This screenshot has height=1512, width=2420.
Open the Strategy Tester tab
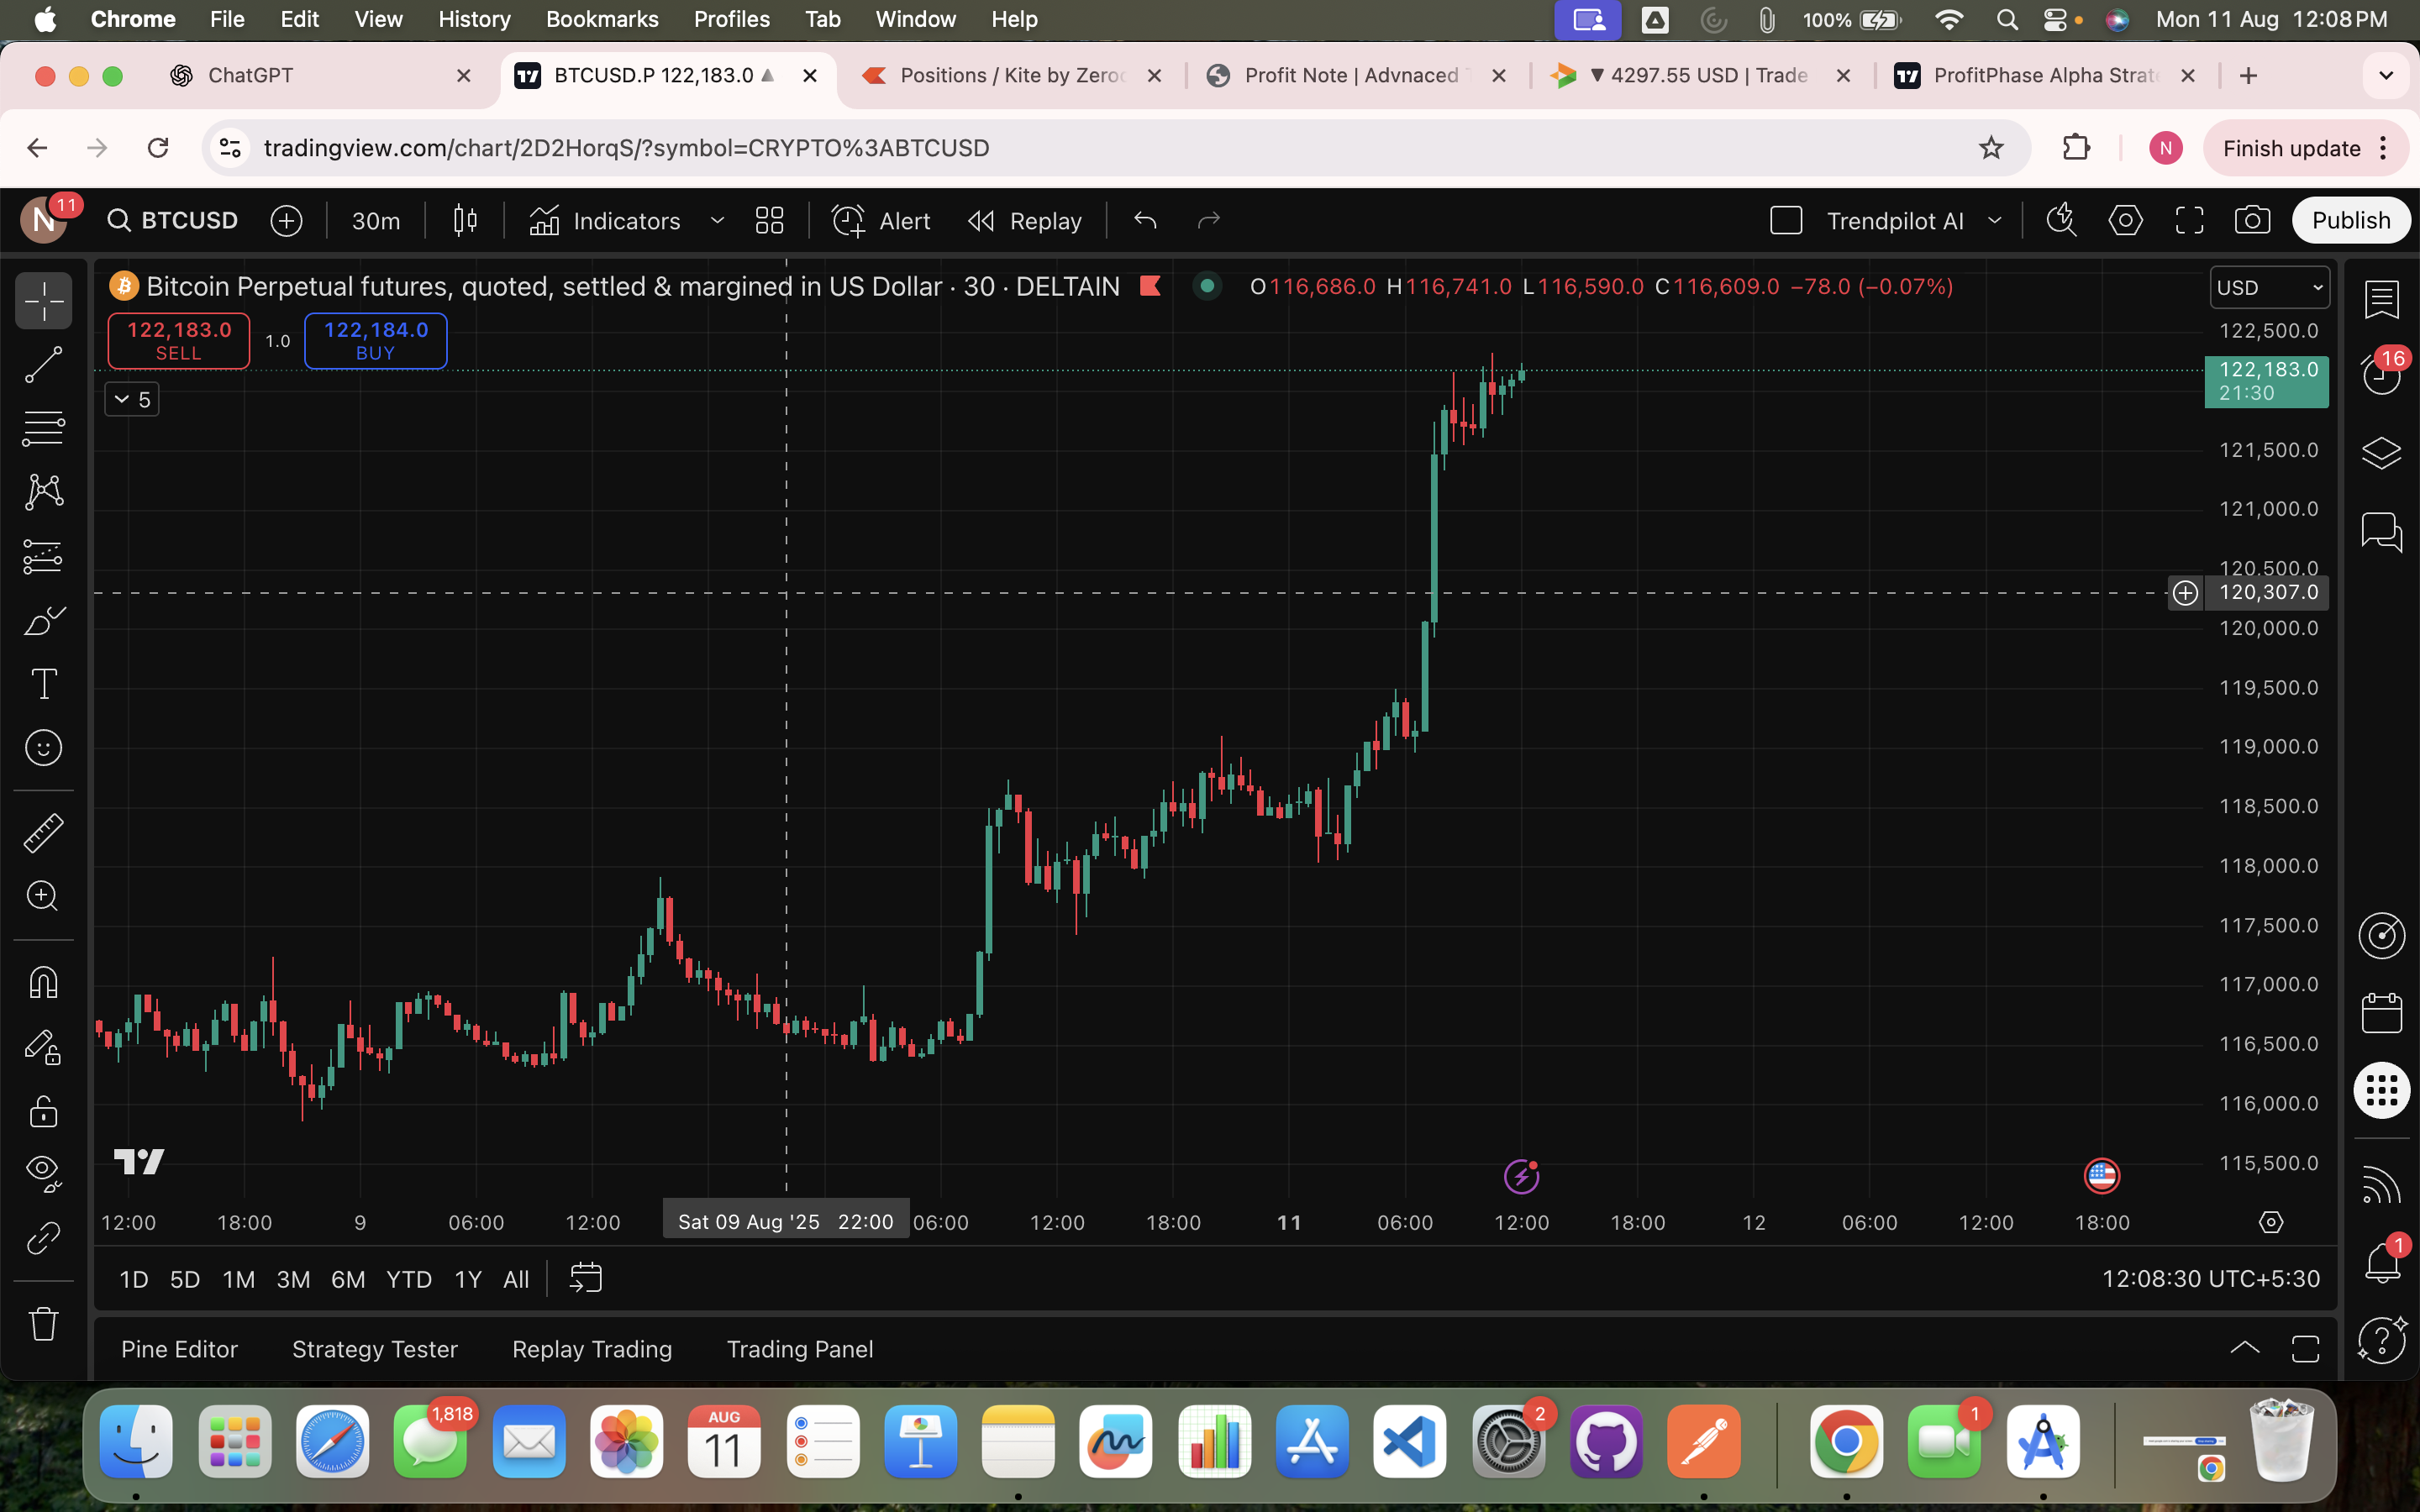(374, 1349)
